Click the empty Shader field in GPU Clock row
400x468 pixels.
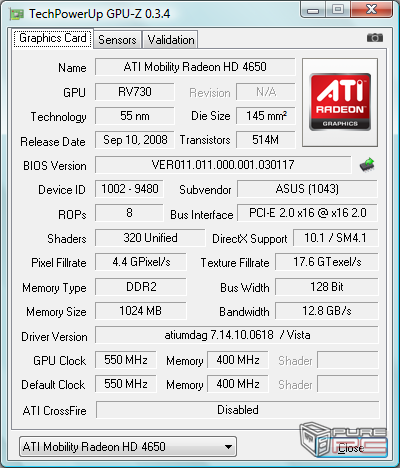tap(348, 360)
